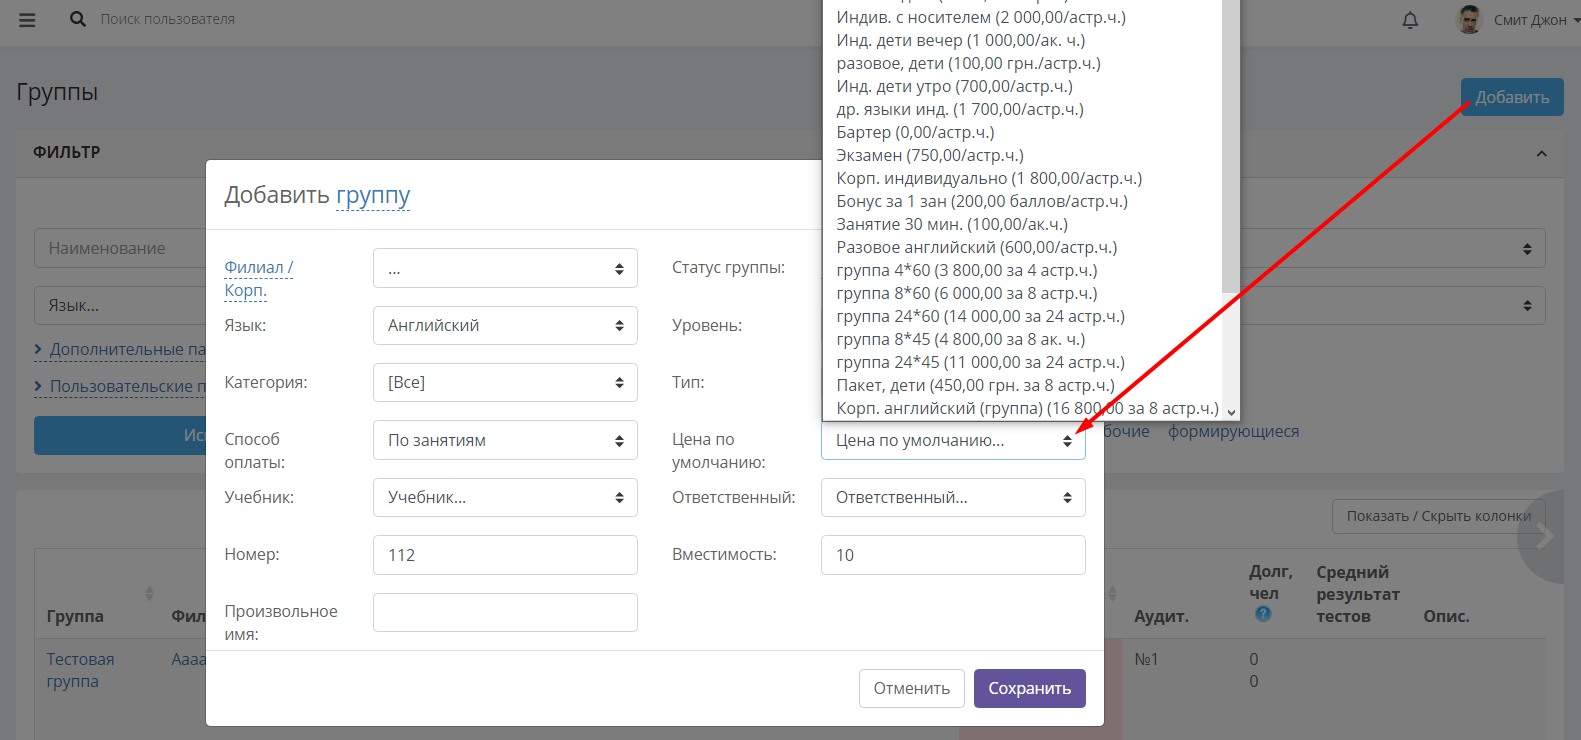
Task: Collapse the ФИЛЬТР panel chevron
Action: pyautogui.click(x=1541, y=153)
